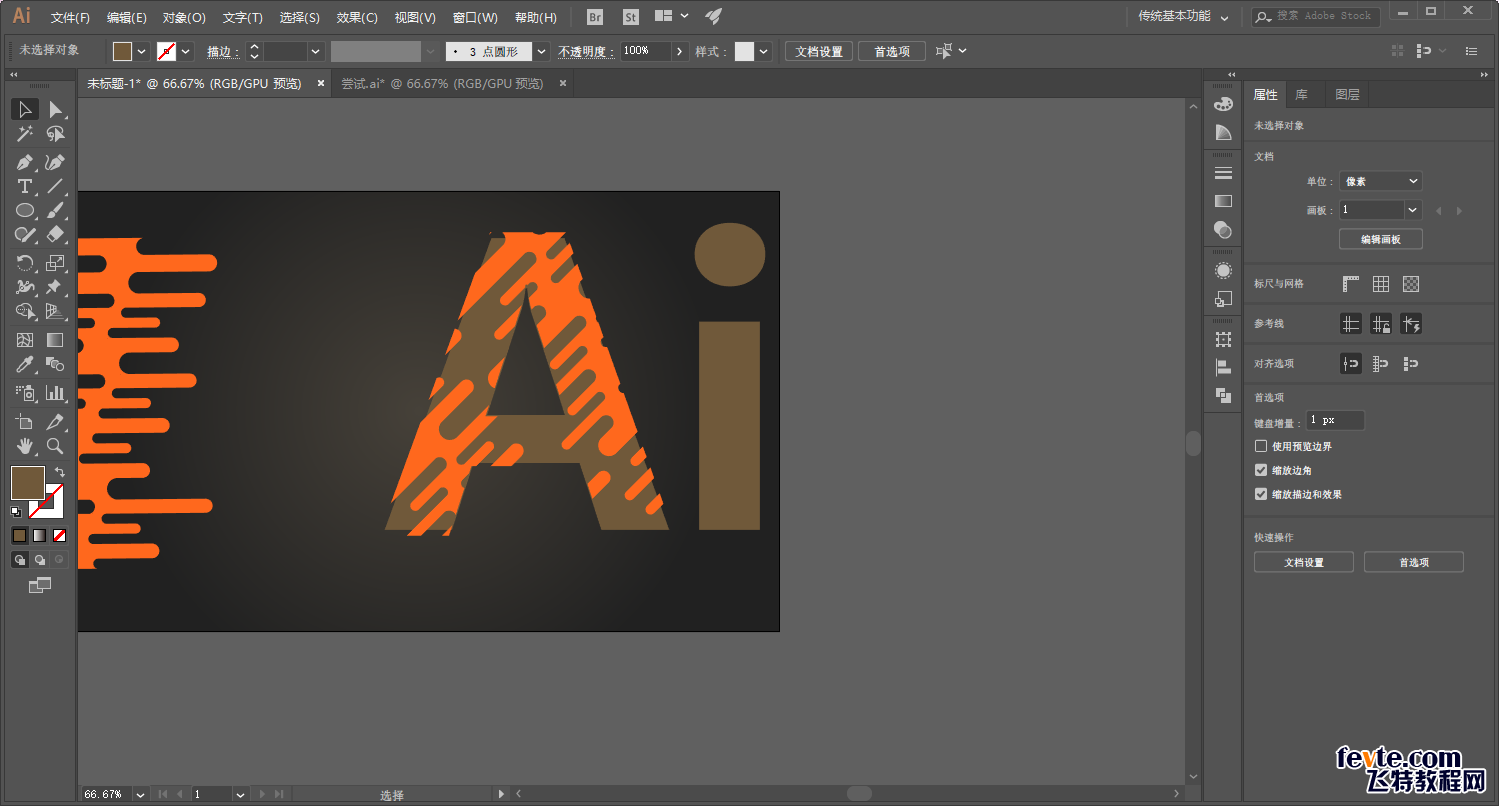Open the 3 点圆形 brush dropdown
1499x806 pixels.
click(541, 51)
